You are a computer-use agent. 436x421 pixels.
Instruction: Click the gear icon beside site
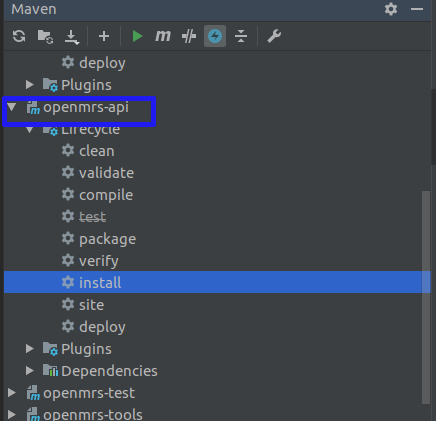coord(68,304)
